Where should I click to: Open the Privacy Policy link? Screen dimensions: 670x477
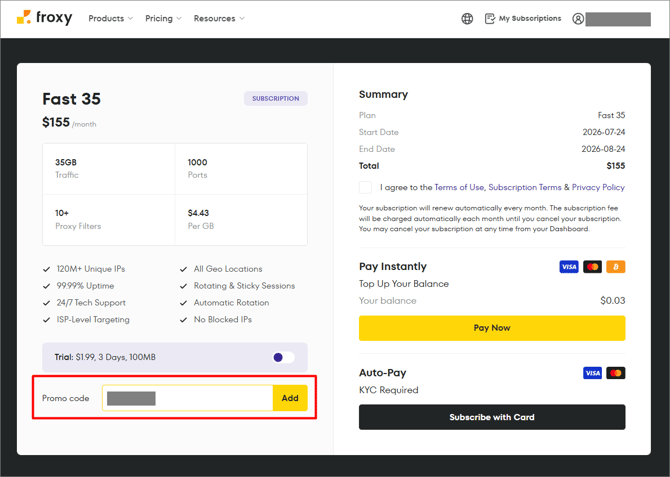(598, 187)
